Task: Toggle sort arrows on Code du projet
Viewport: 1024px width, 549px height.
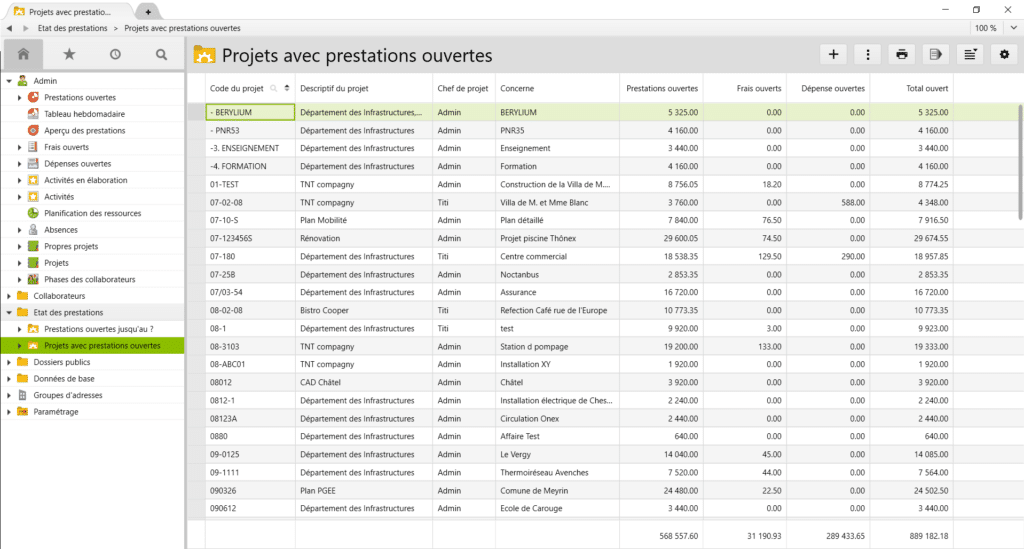Action: [287, 88]
